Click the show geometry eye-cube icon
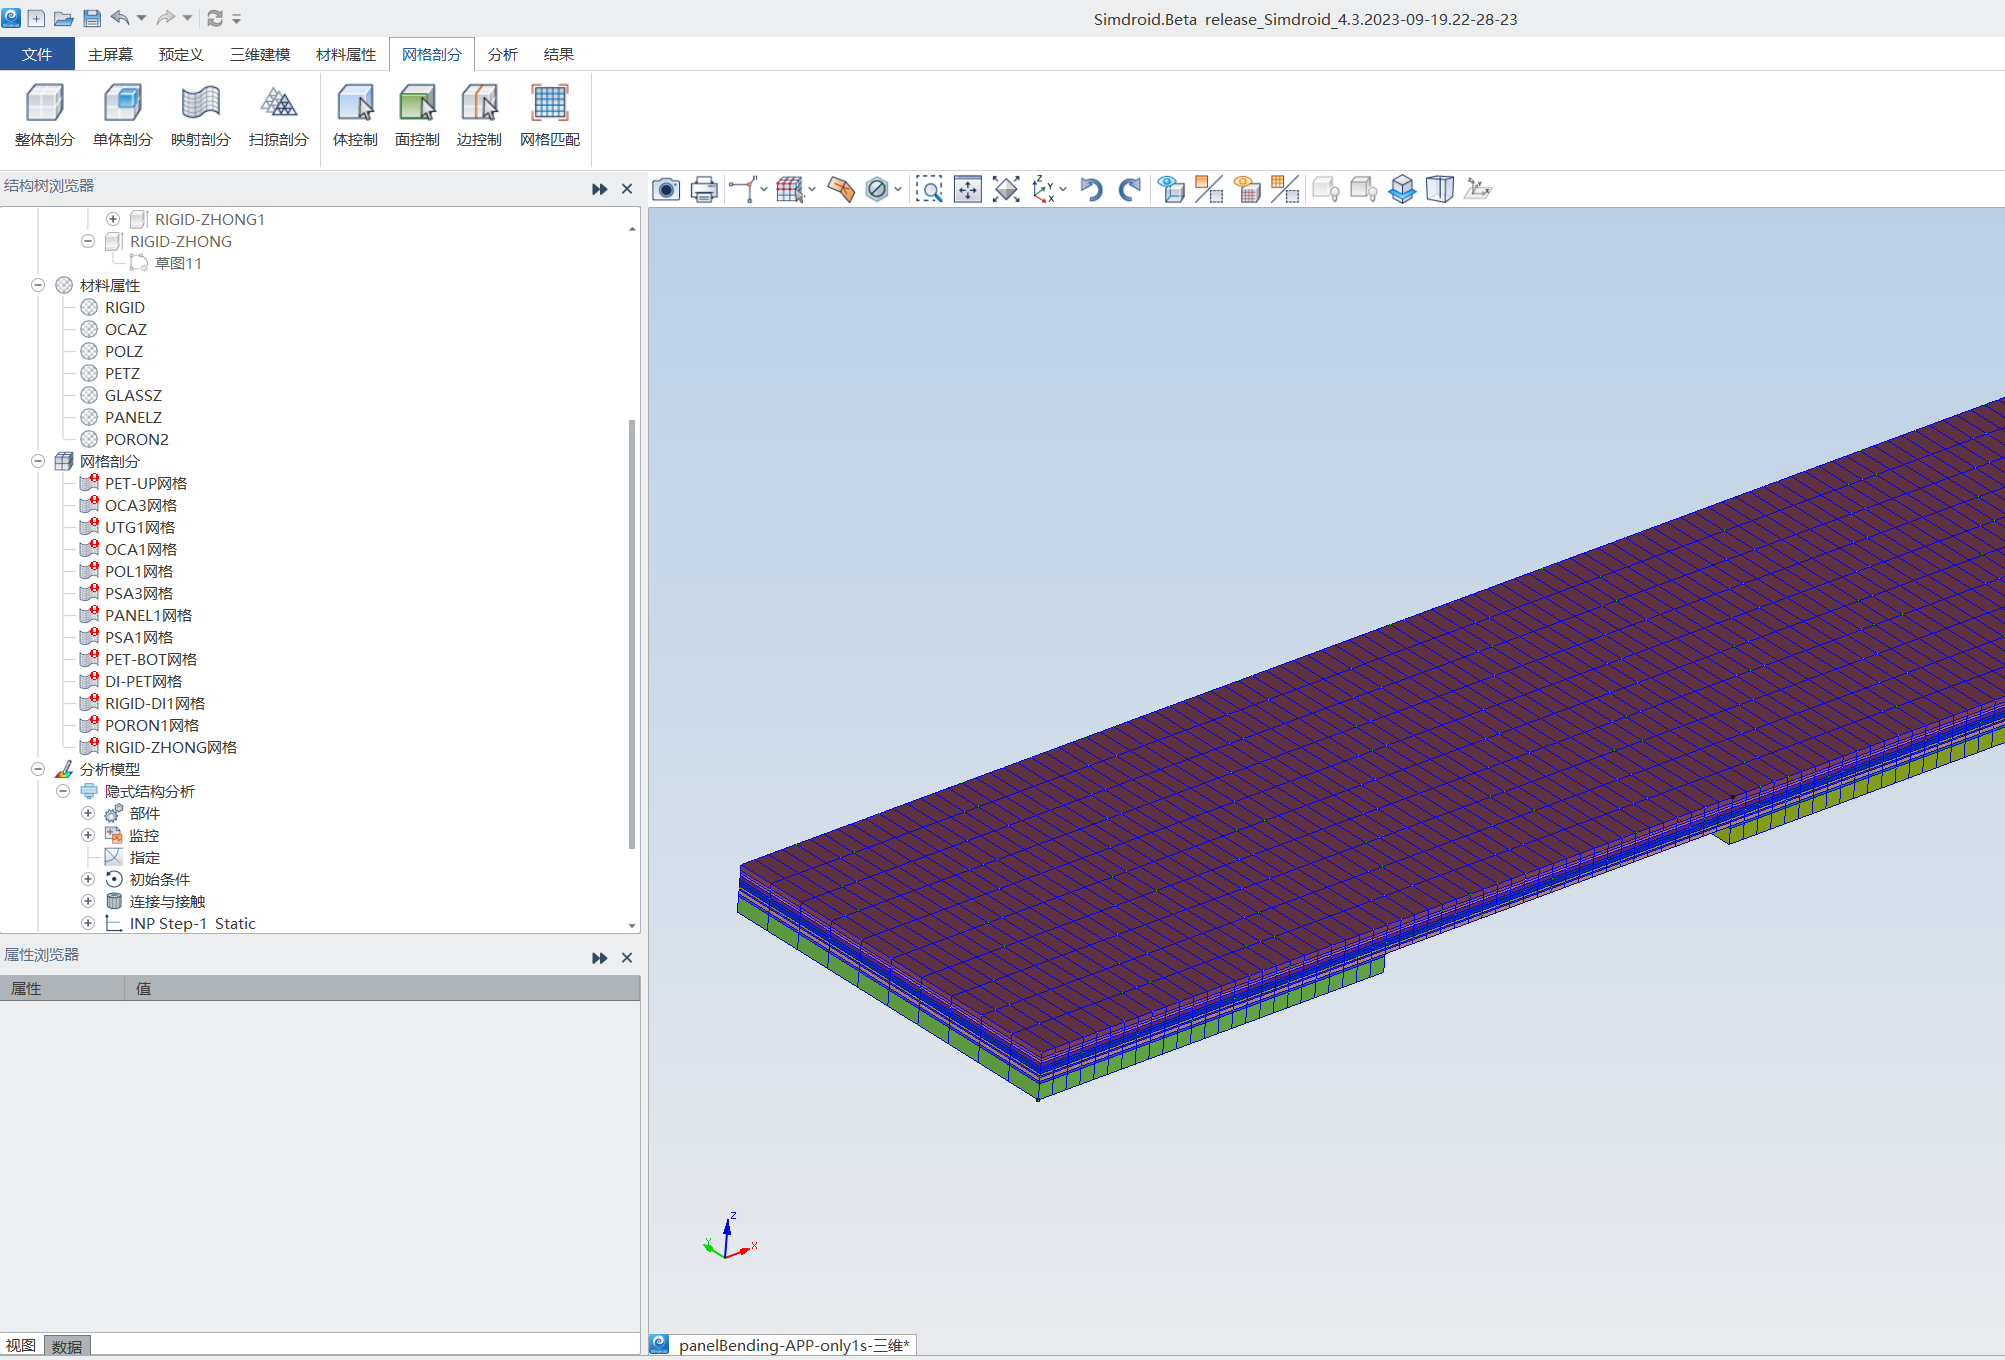The width and height of the screenshot is (2005, 1360). pyautogui.click(x=1171, y=189)
